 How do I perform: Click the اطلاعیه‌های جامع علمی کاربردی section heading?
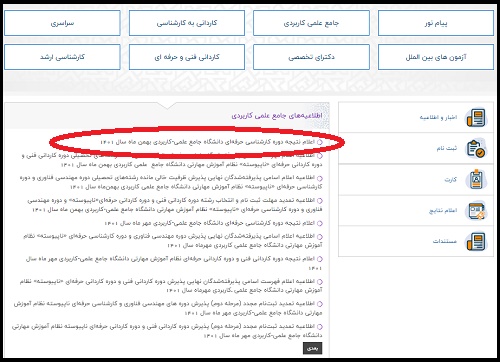coord(277,116)
